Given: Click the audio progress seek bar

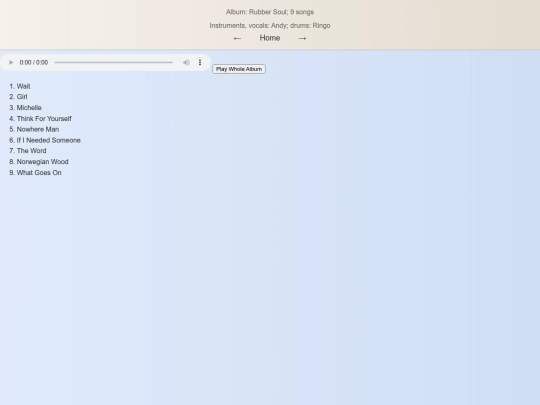Looking at the screenshot, I should point(114,62).
